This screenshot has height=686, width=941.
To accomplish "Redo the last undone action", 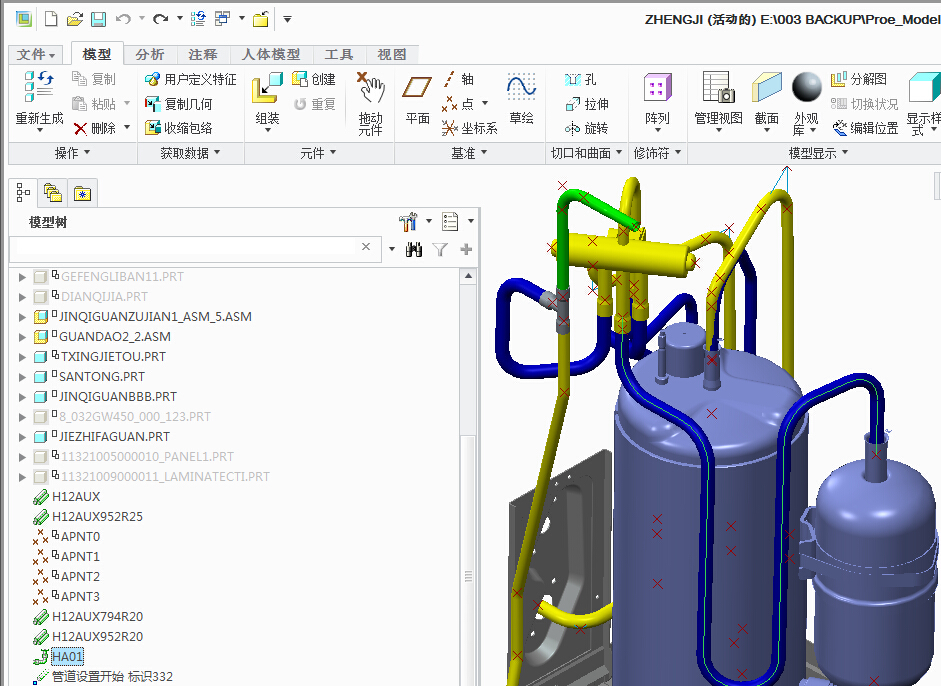I will [160, 19].
